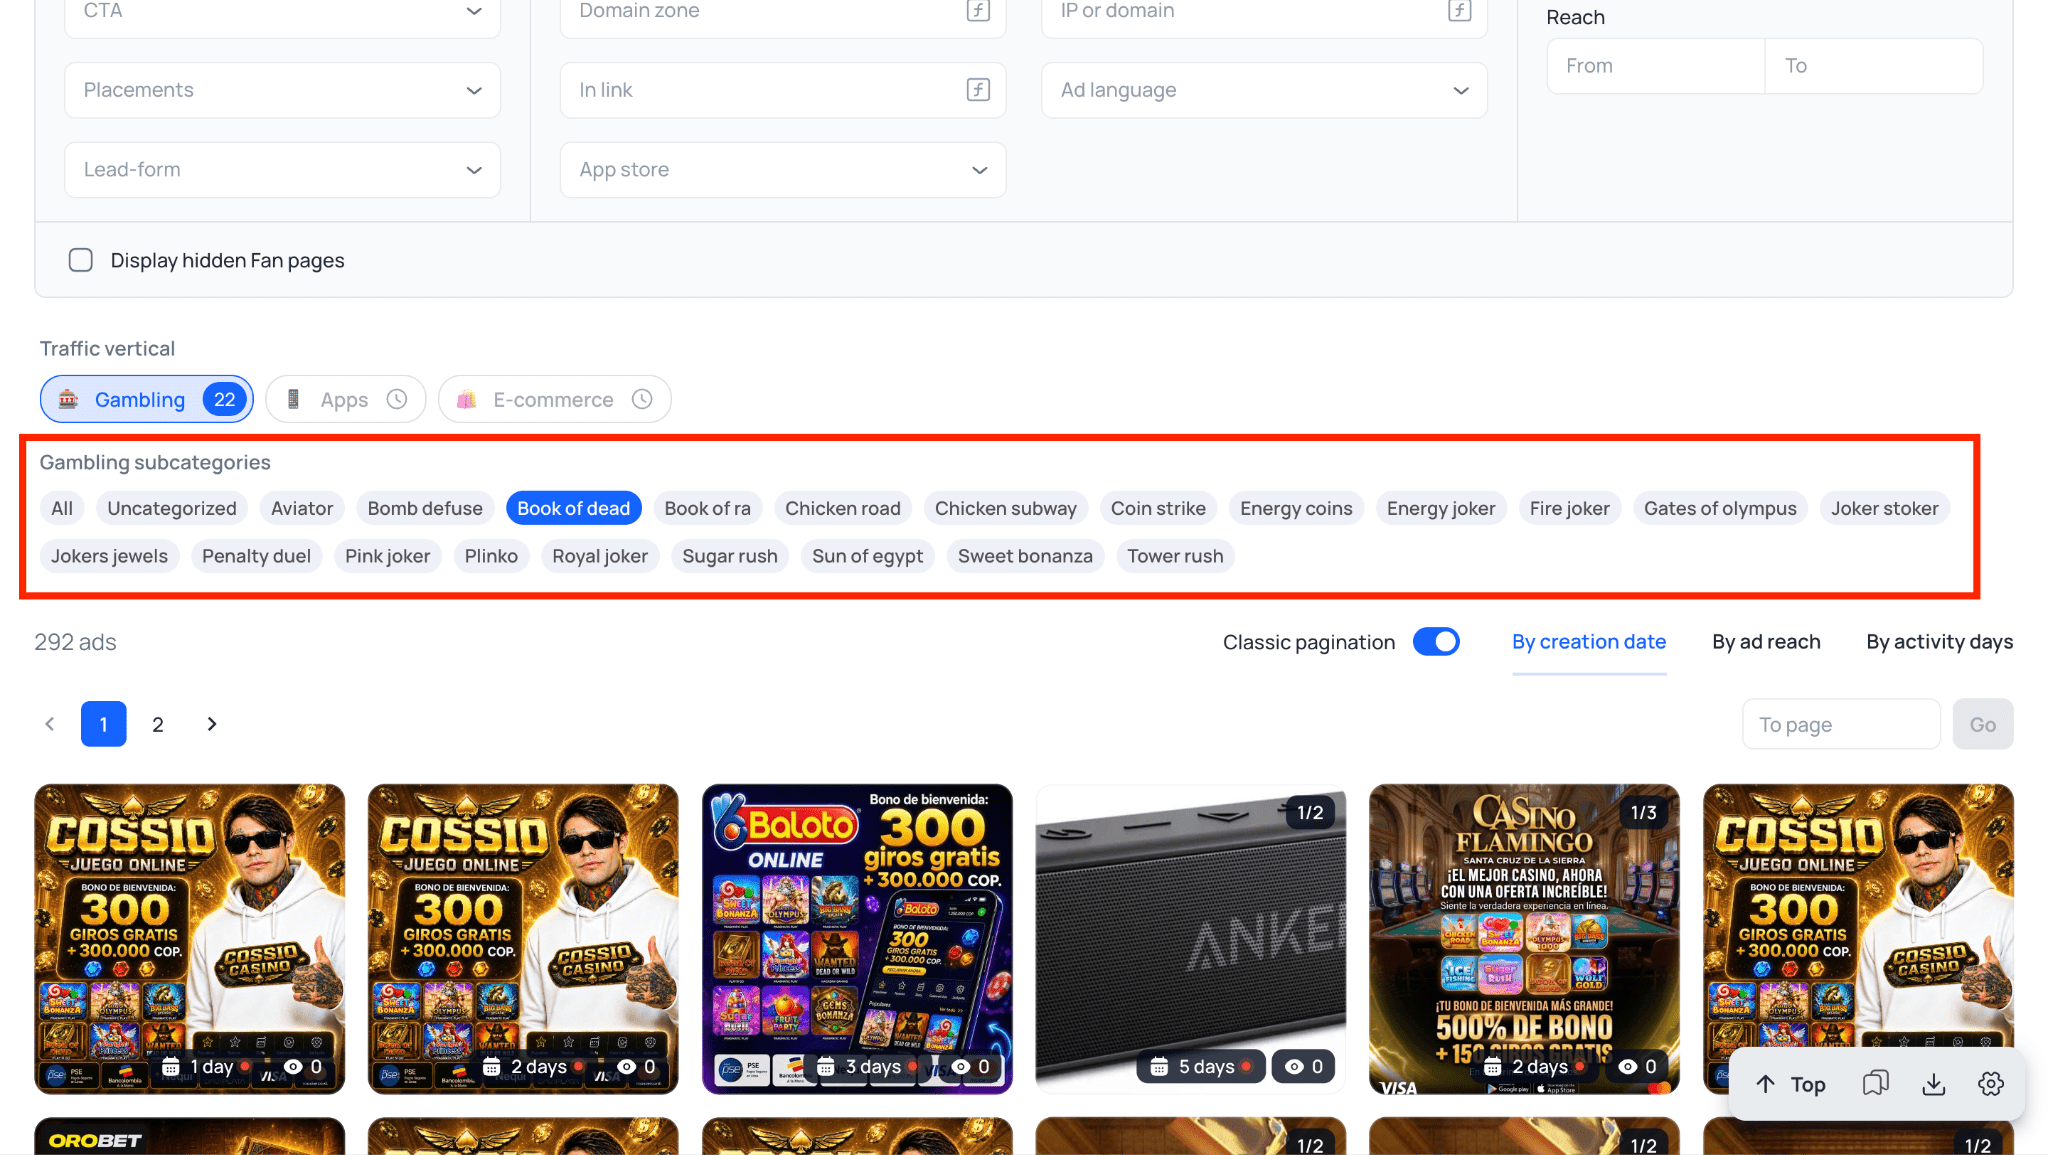Choose the Chicken road subcategory
The width and height of the screenshot is (2048, 1155).
[843, 508]
